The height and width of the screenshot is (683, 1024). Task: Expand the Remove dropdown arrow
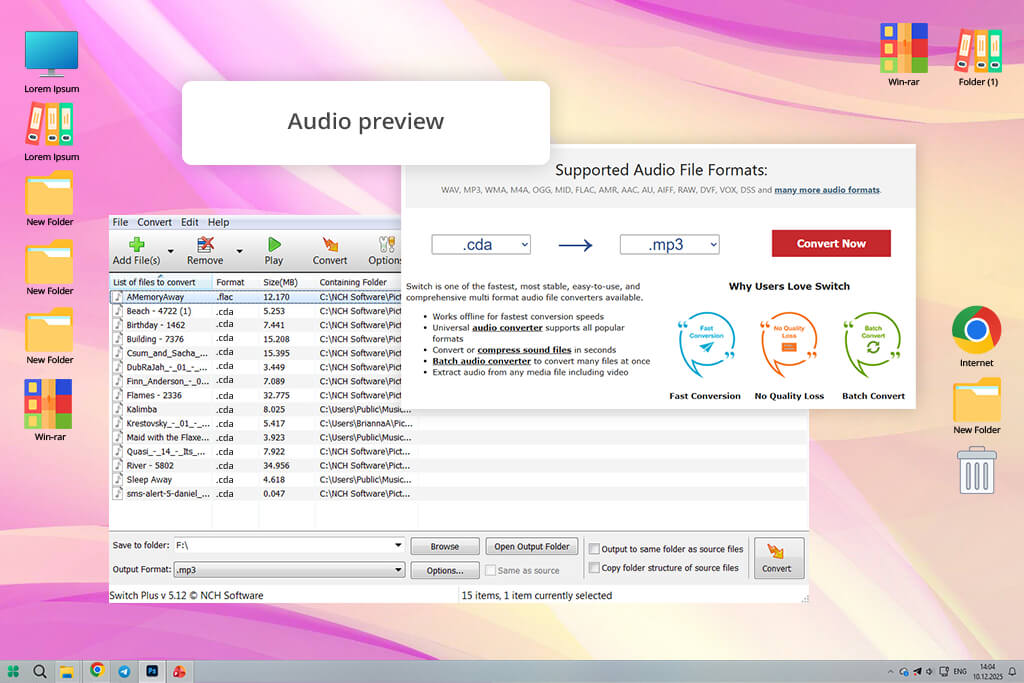(x=240, y=251)
